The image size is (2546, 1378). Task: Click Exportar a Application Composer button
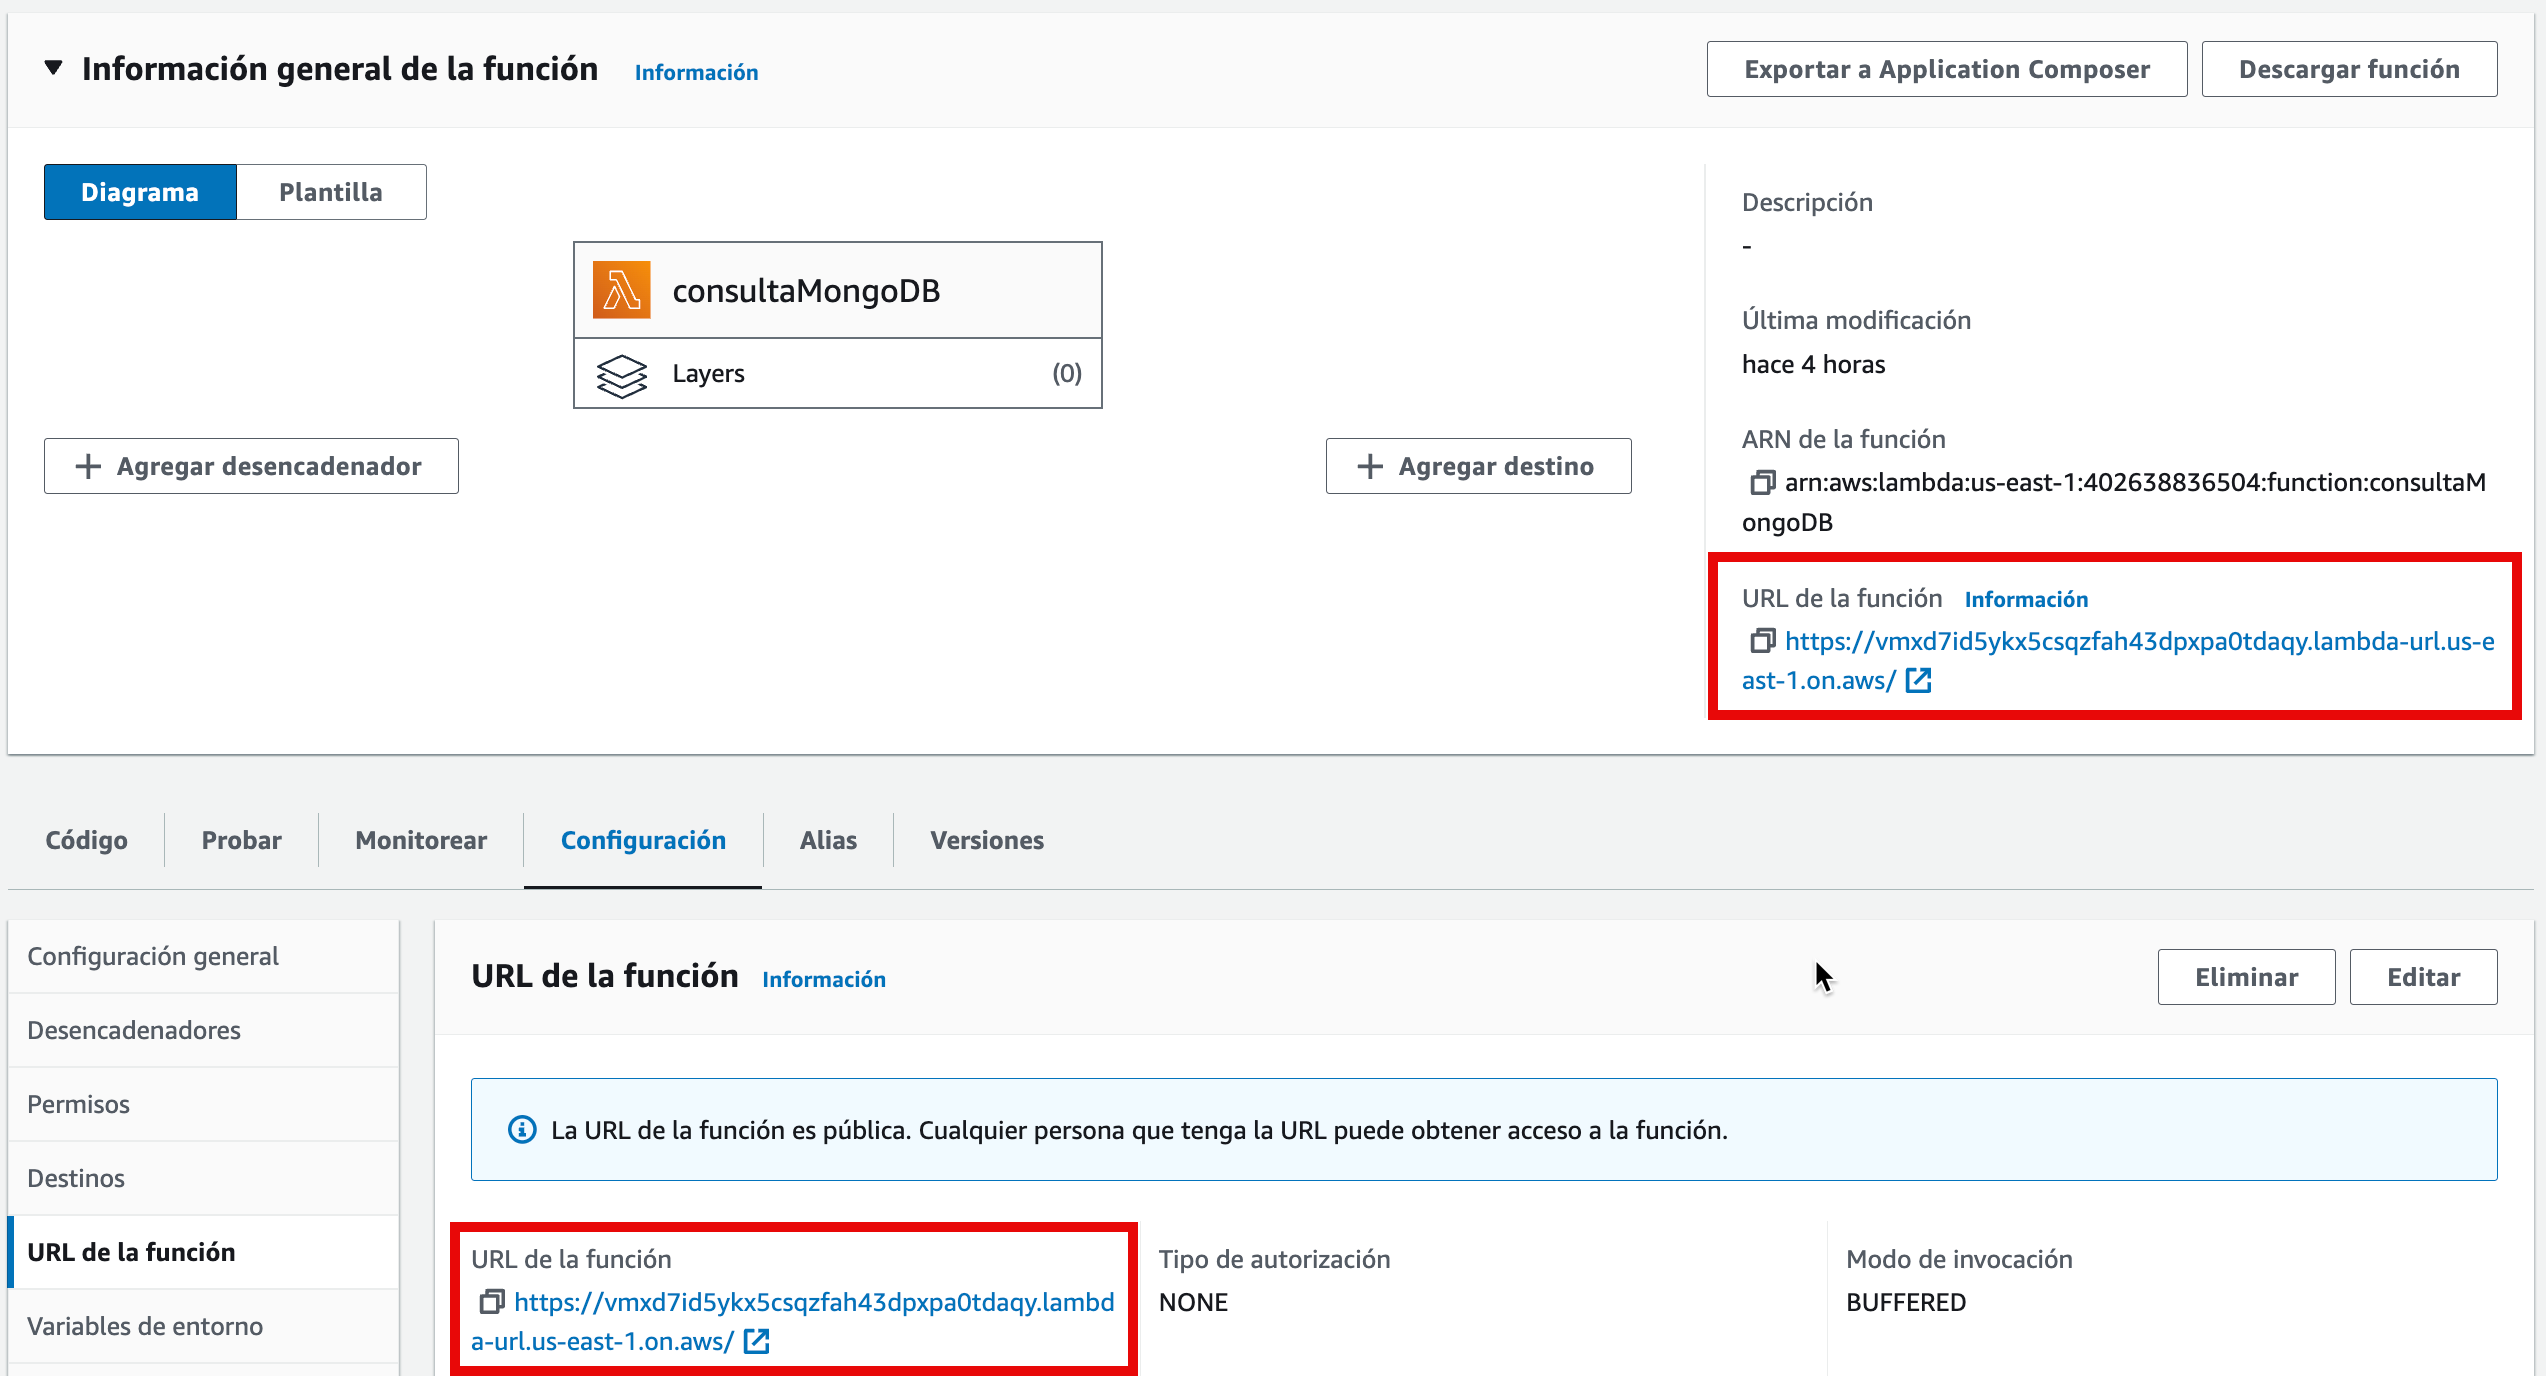point(1946,69)
